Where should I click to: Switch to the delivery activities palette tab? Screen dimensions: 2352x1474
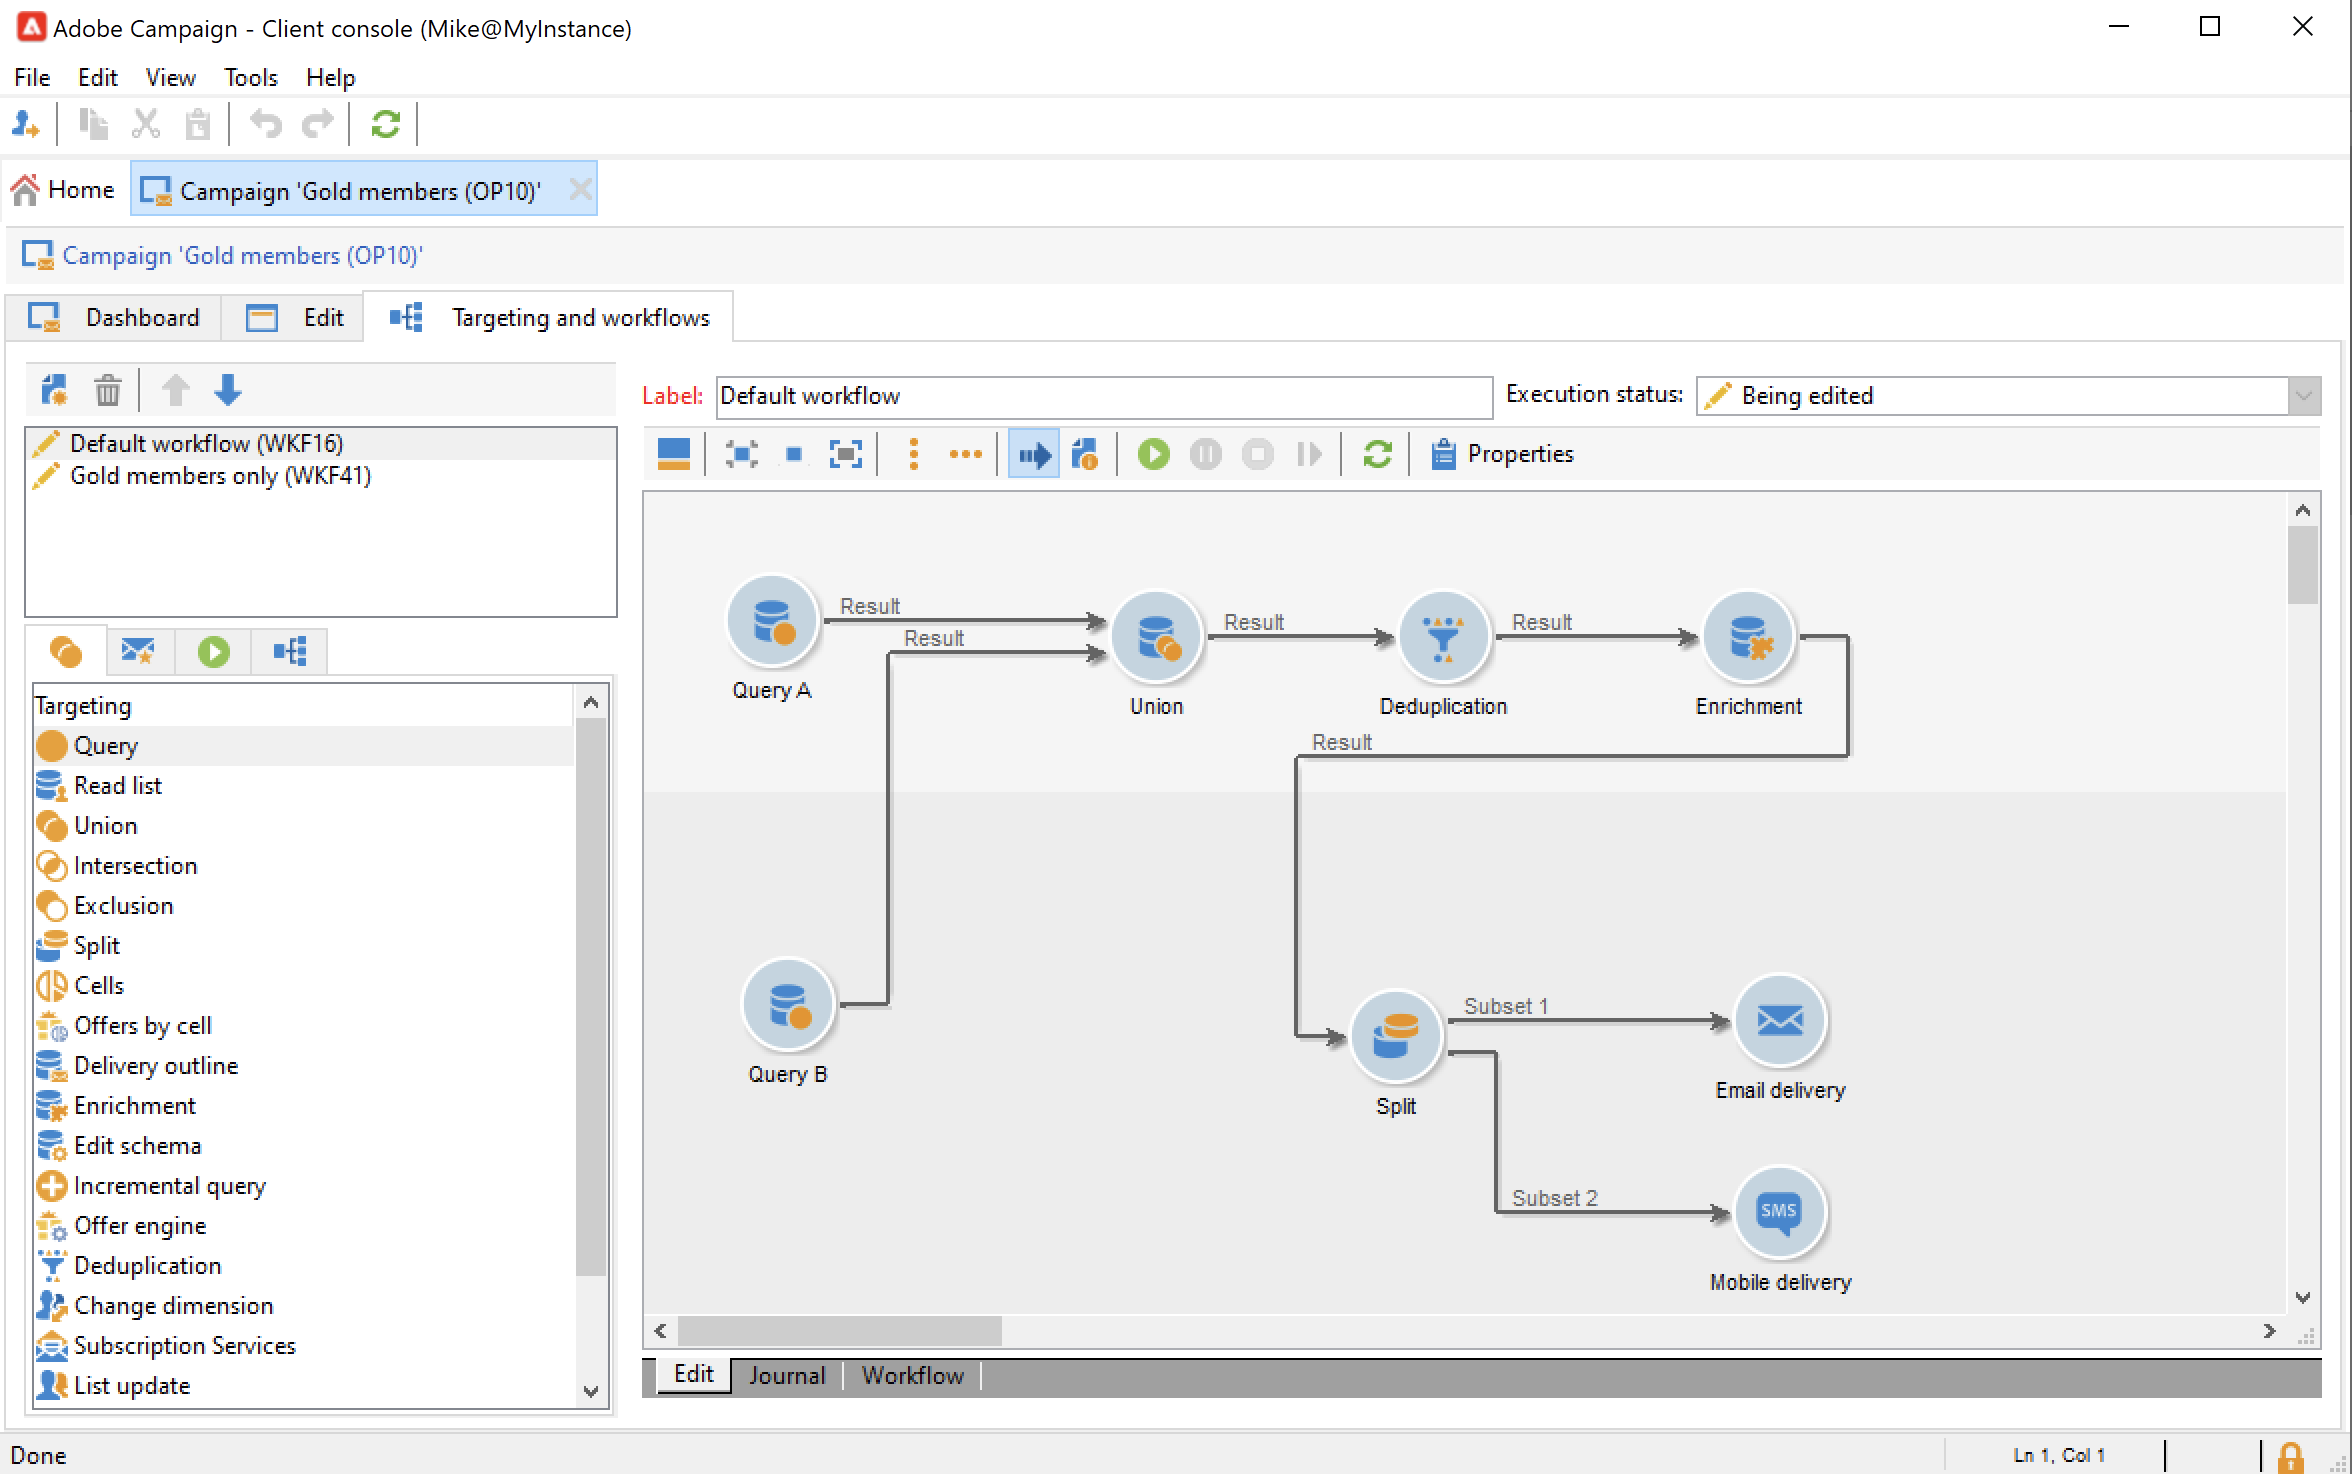pos(138,652)
